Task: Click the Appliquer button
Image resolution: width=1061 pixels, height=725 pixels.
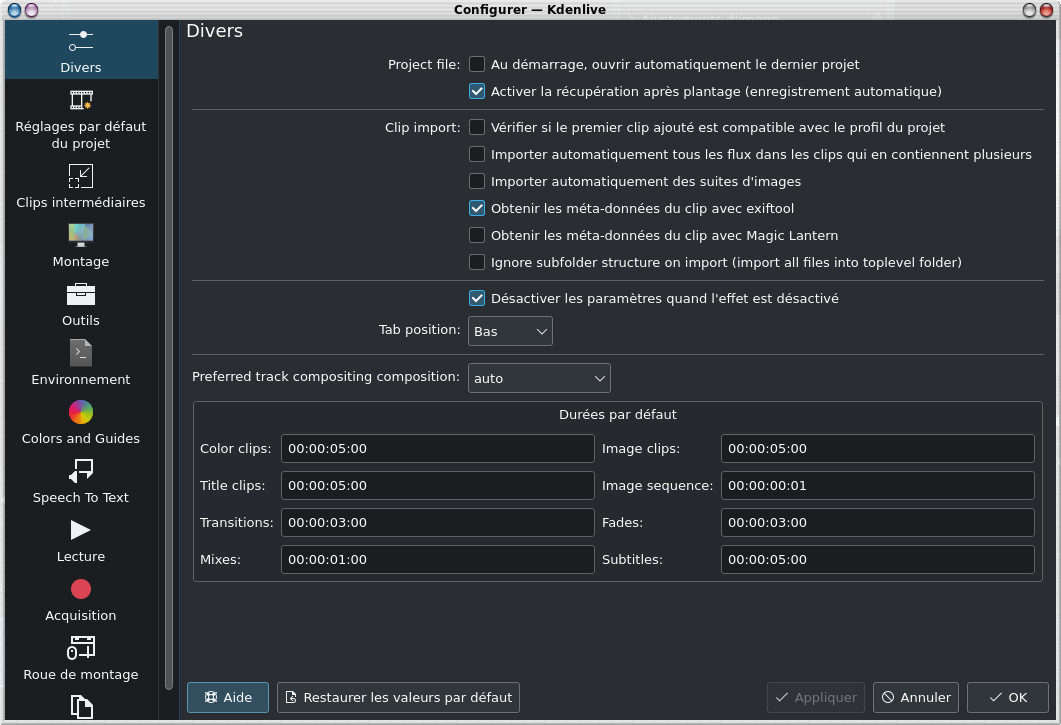Action: (x=816, y=697)
